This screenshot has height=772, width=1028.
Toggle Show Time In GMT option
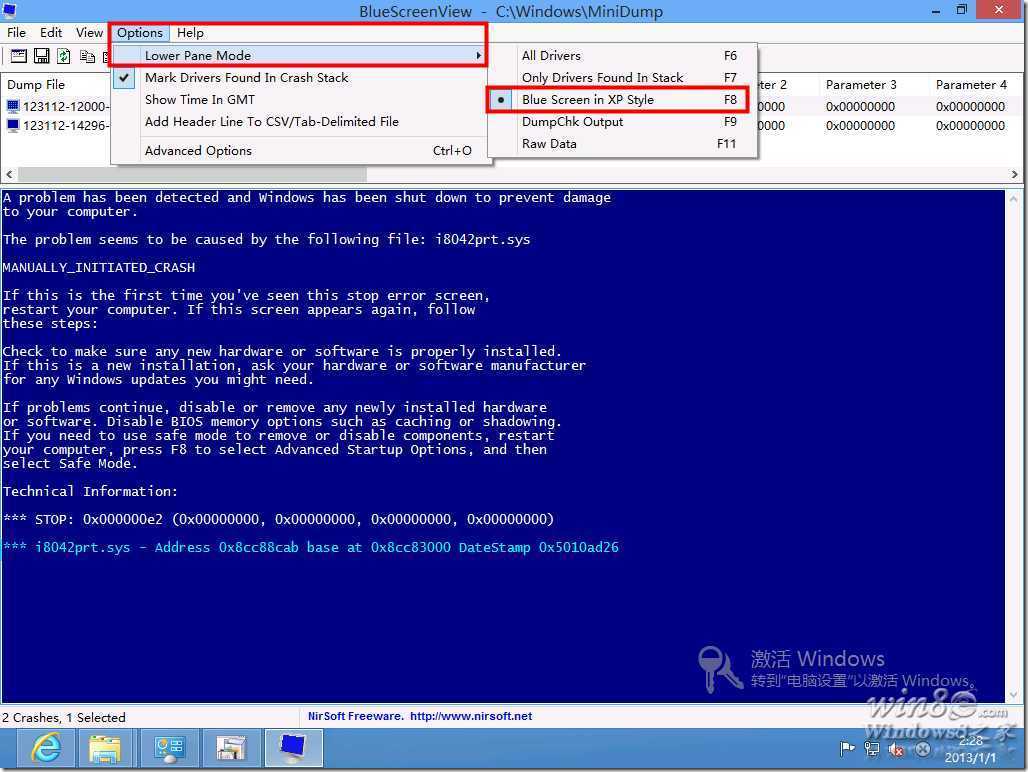[x=302, y=100]
